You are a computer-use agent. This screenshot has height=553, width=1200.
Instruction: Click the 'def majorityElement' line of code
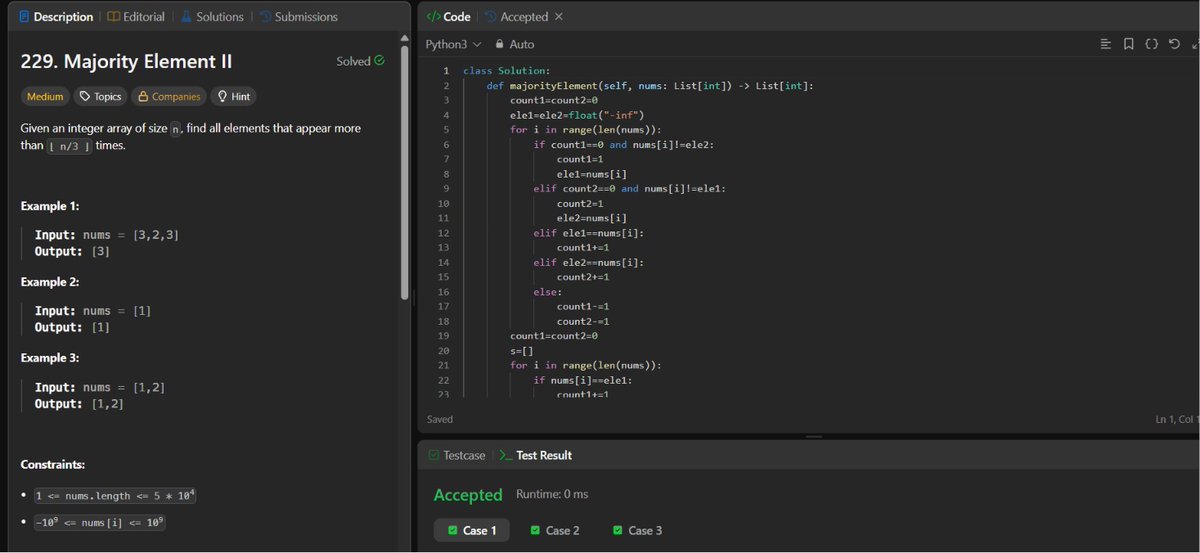650,85
